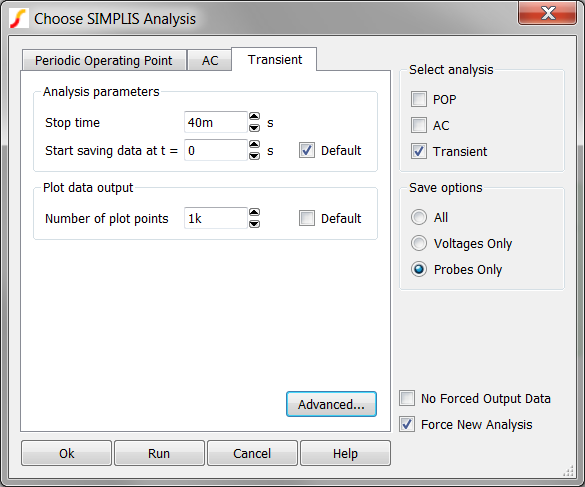
Task: Close the Choose SIMPLIS Analysis dialog
Action: pos(547,13)
